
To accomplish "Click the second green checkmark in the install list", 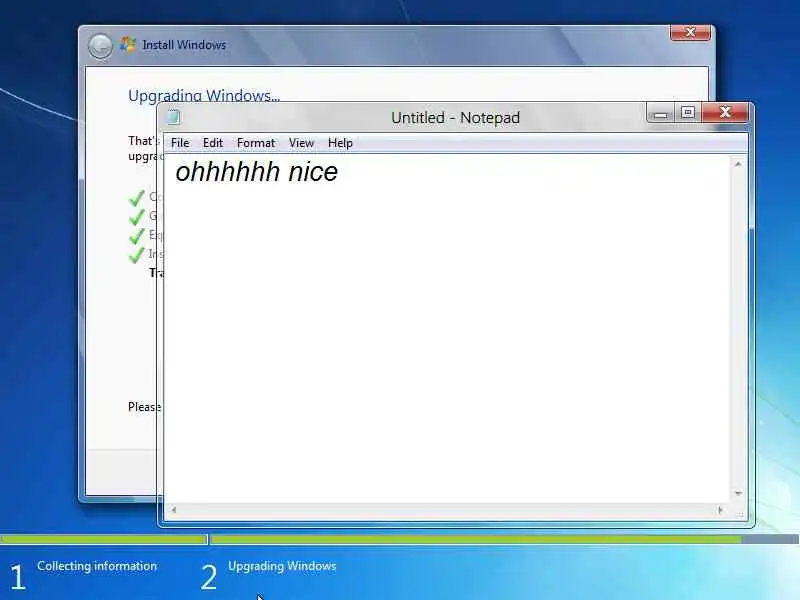I will click(136, 217).
